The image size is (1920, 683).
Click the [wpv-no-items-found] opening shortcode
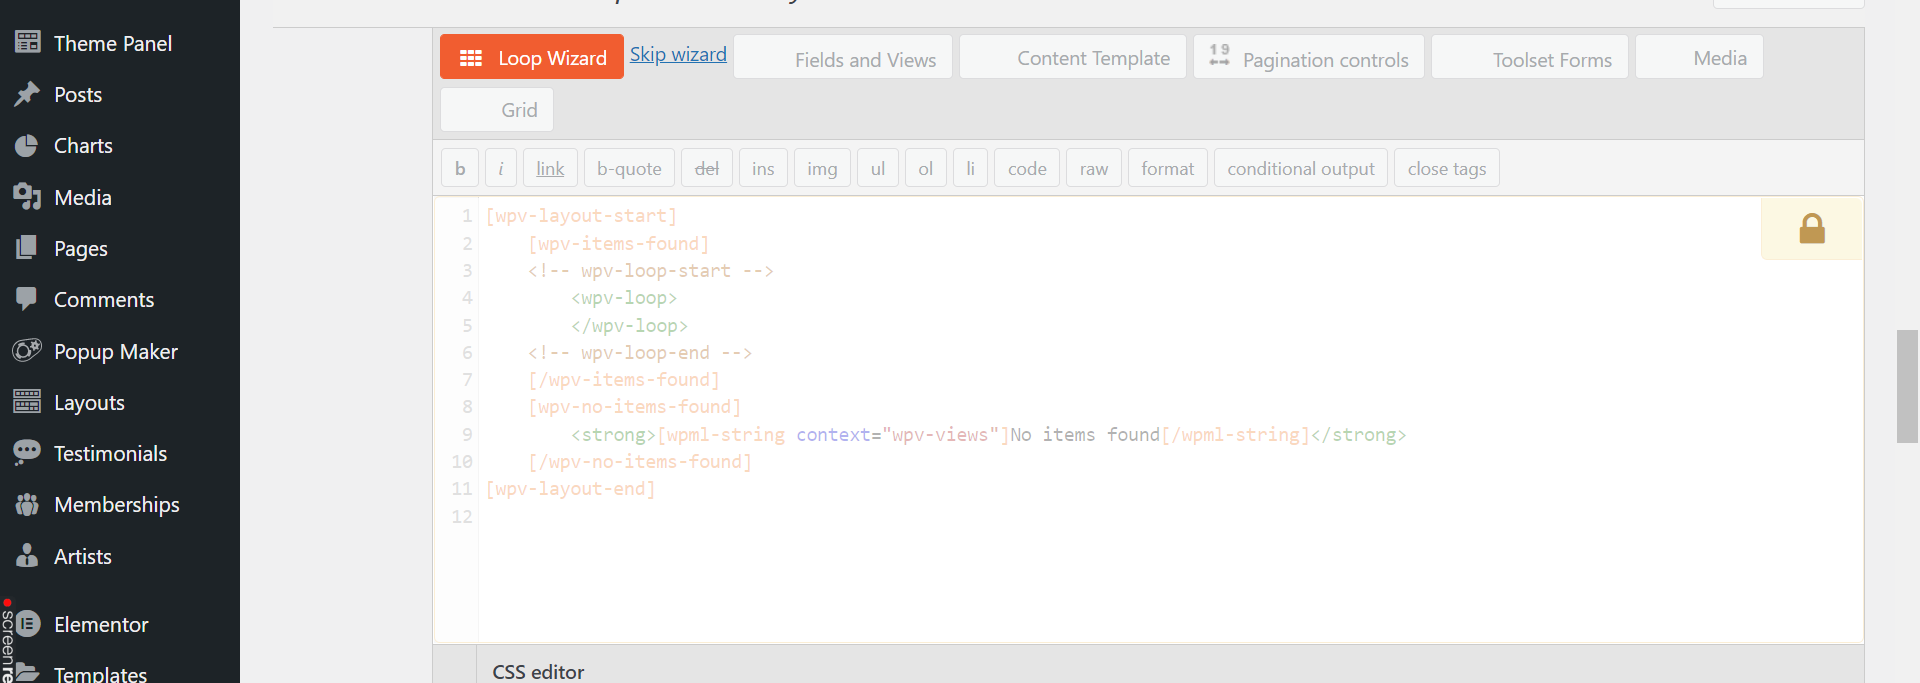tap(635, 407)
